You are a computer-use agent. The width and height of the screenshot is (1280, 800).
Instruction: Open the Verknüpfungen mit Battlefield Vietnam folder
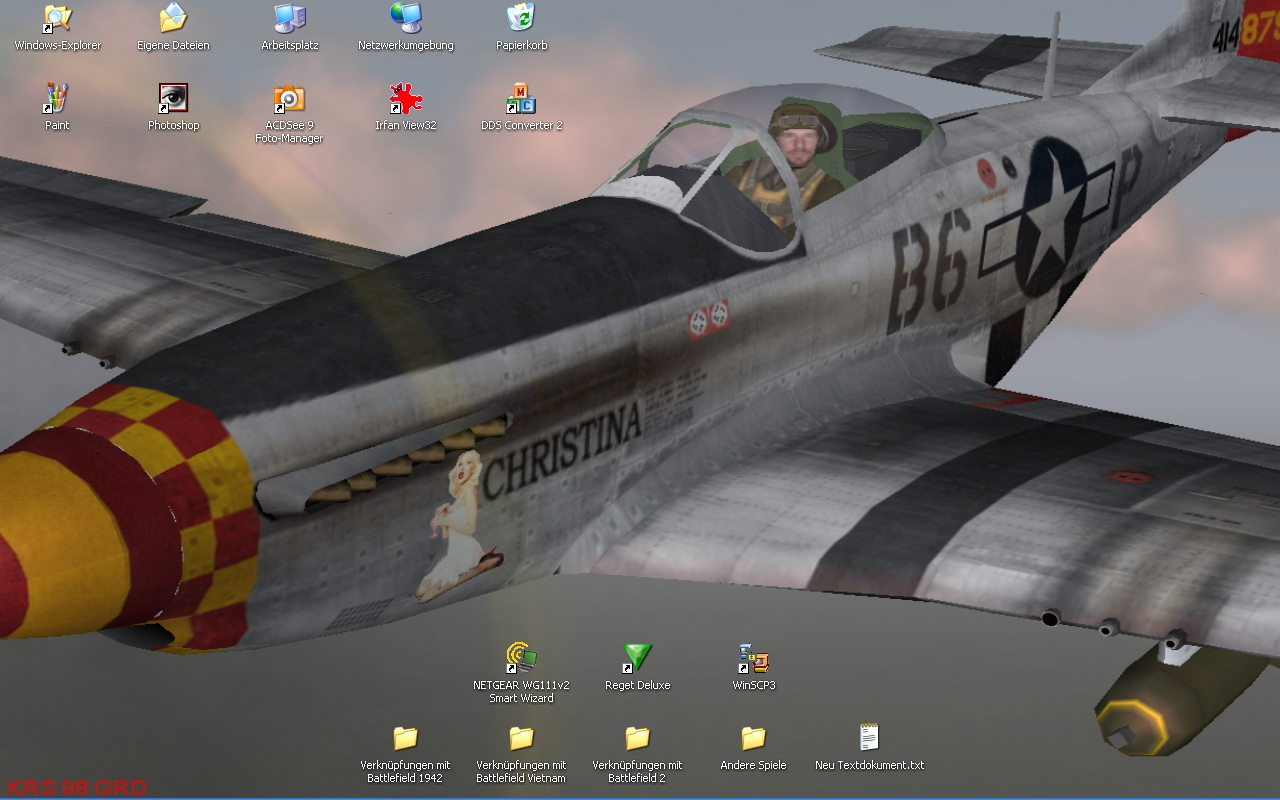tap(521, 738)
